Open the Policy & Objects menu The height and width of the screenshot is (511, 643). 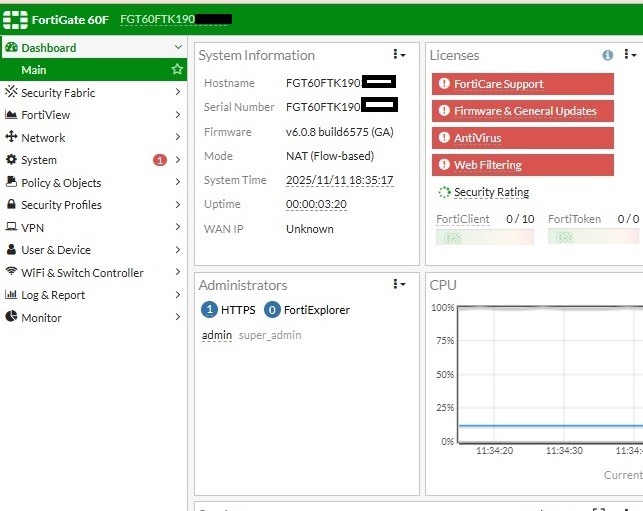coord(93,182)
